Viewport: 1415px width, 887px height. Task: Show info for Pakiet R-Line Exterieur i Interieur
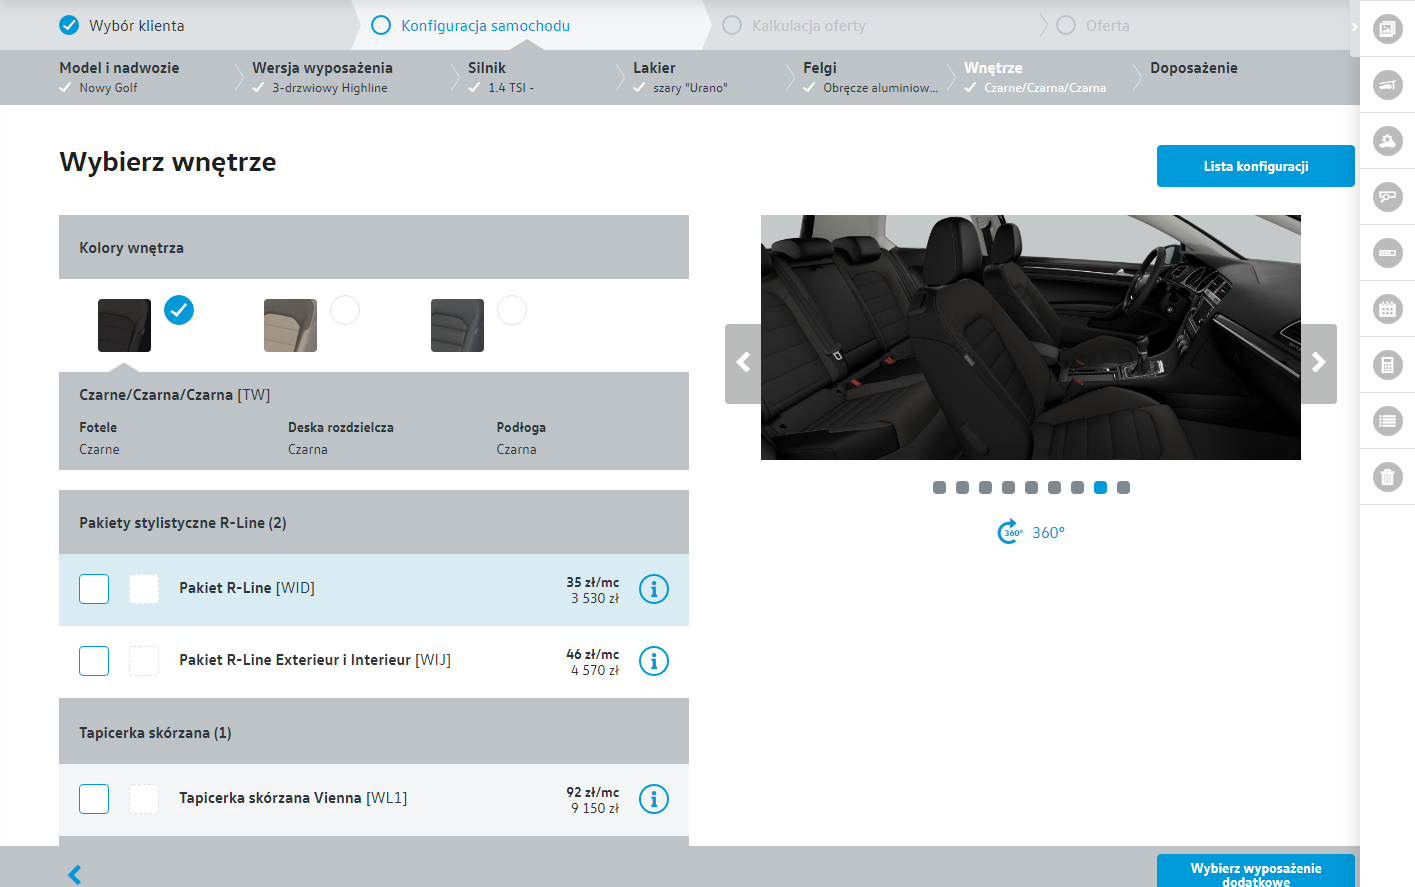click(x=654, y=661)
